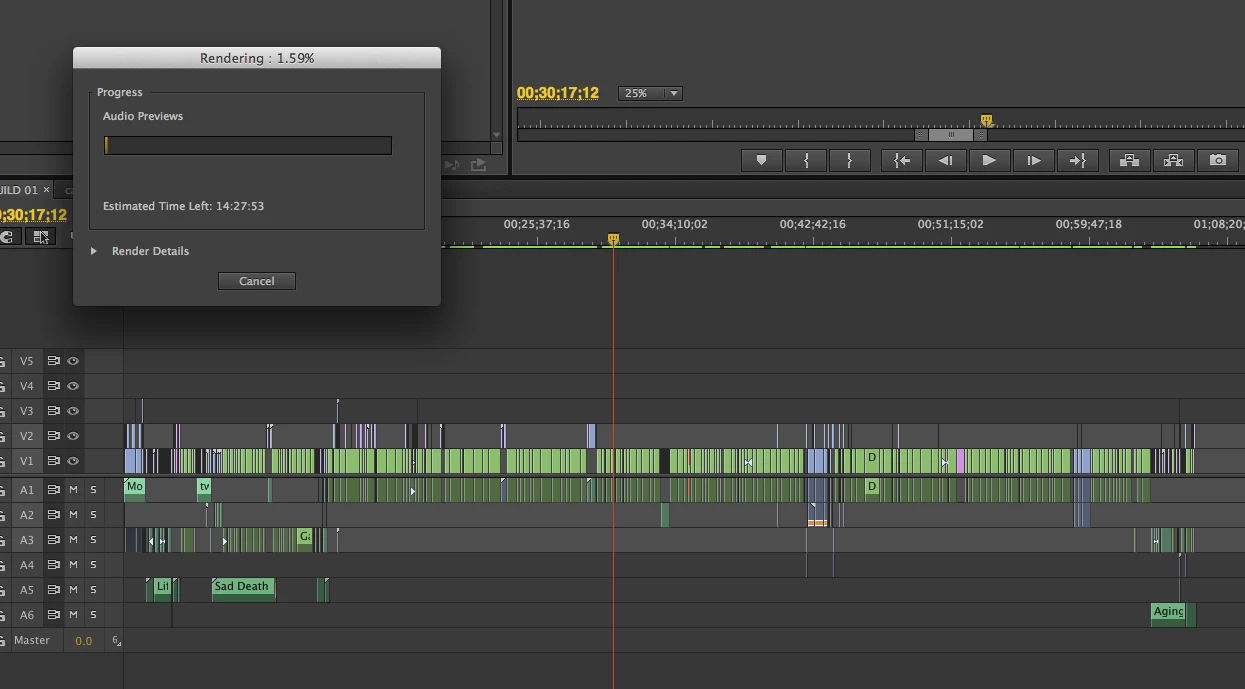Click the Mark In button
Viewport: 1245px width, 689px height.
[806, 160]
